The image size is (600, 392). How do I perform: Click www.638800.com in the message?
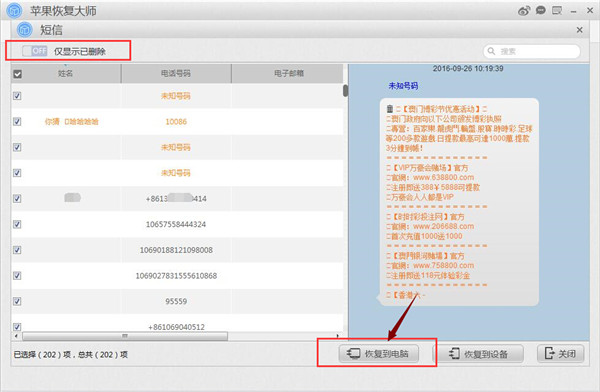tap(443, 177)
